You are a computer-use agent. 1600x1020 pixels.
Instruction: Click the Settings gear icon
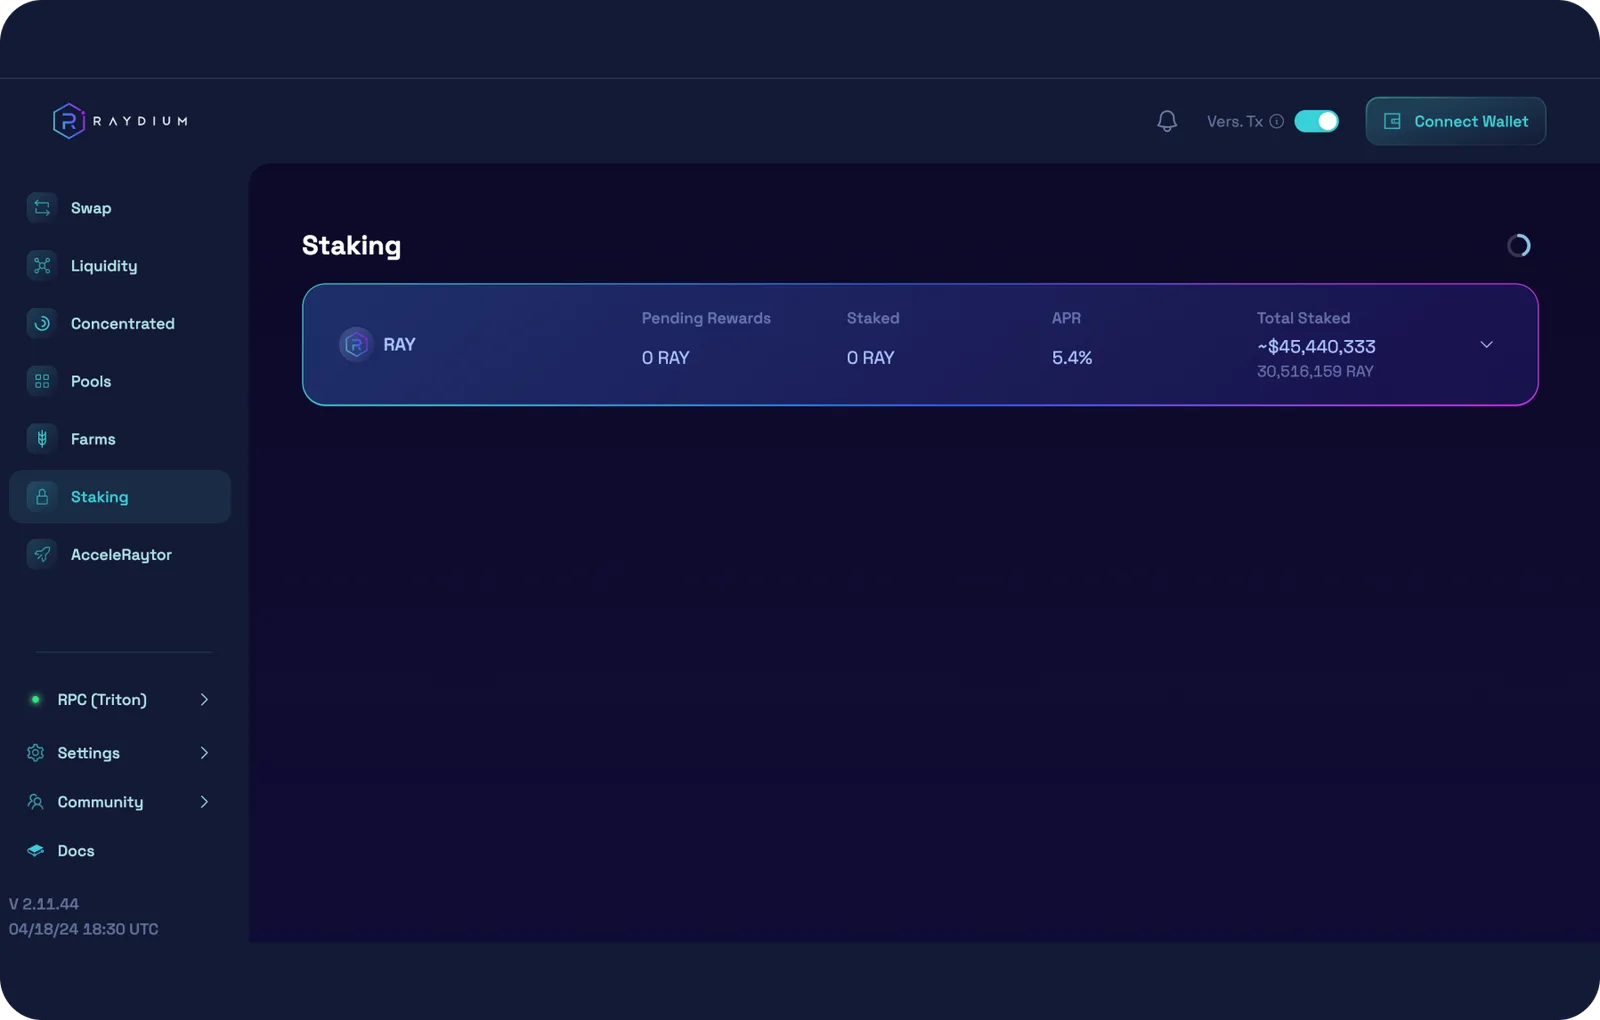tap(36, 753)
